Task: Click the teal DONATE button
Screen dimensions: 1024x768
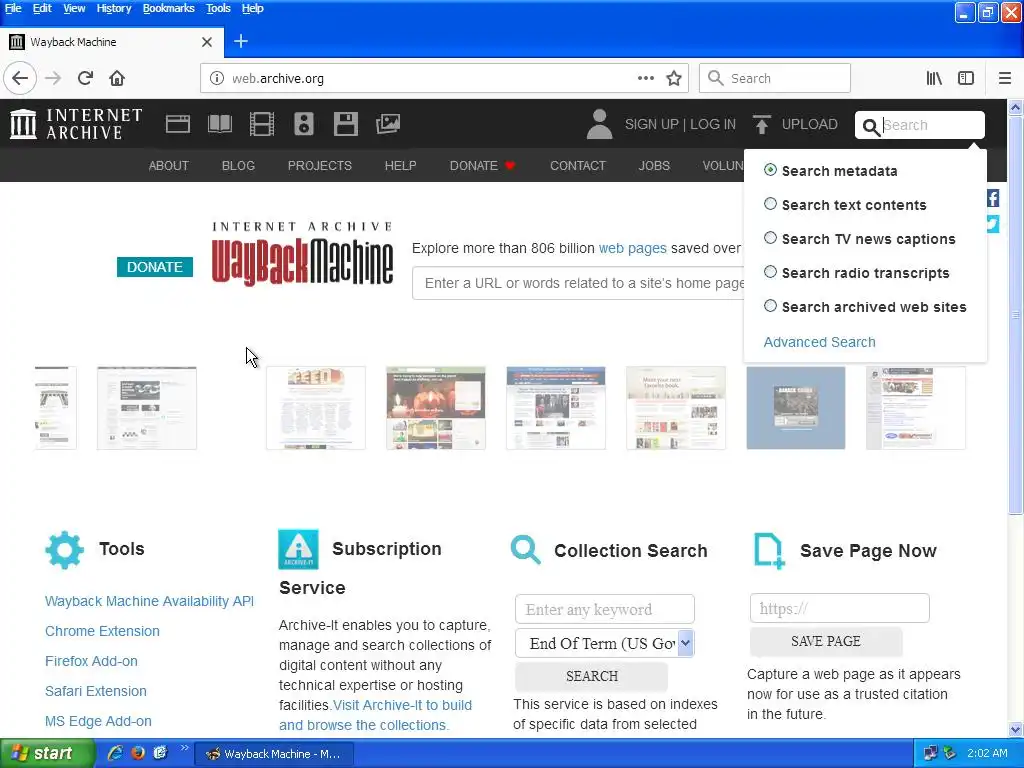Action: tap(155, 266)
